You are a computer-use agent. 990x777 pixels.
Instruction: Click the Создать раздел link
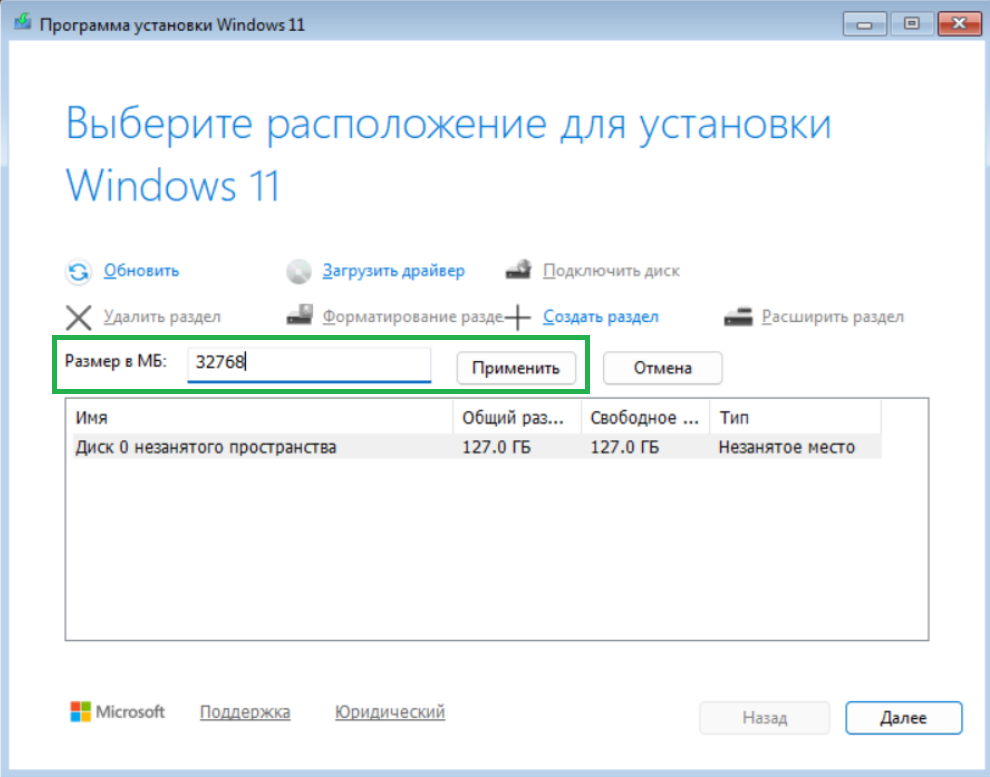[600, 316]
